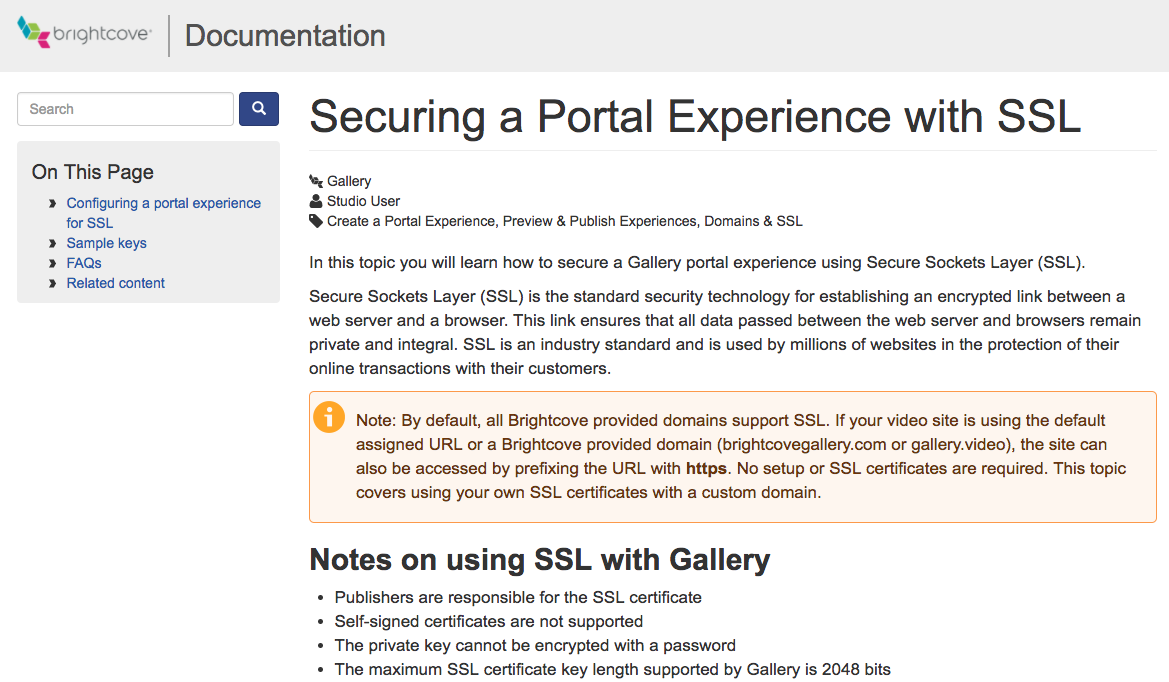The height and width of the screenshot is (682, 1169).
Task: Open the Related content link
Action: tap(116, 283)
